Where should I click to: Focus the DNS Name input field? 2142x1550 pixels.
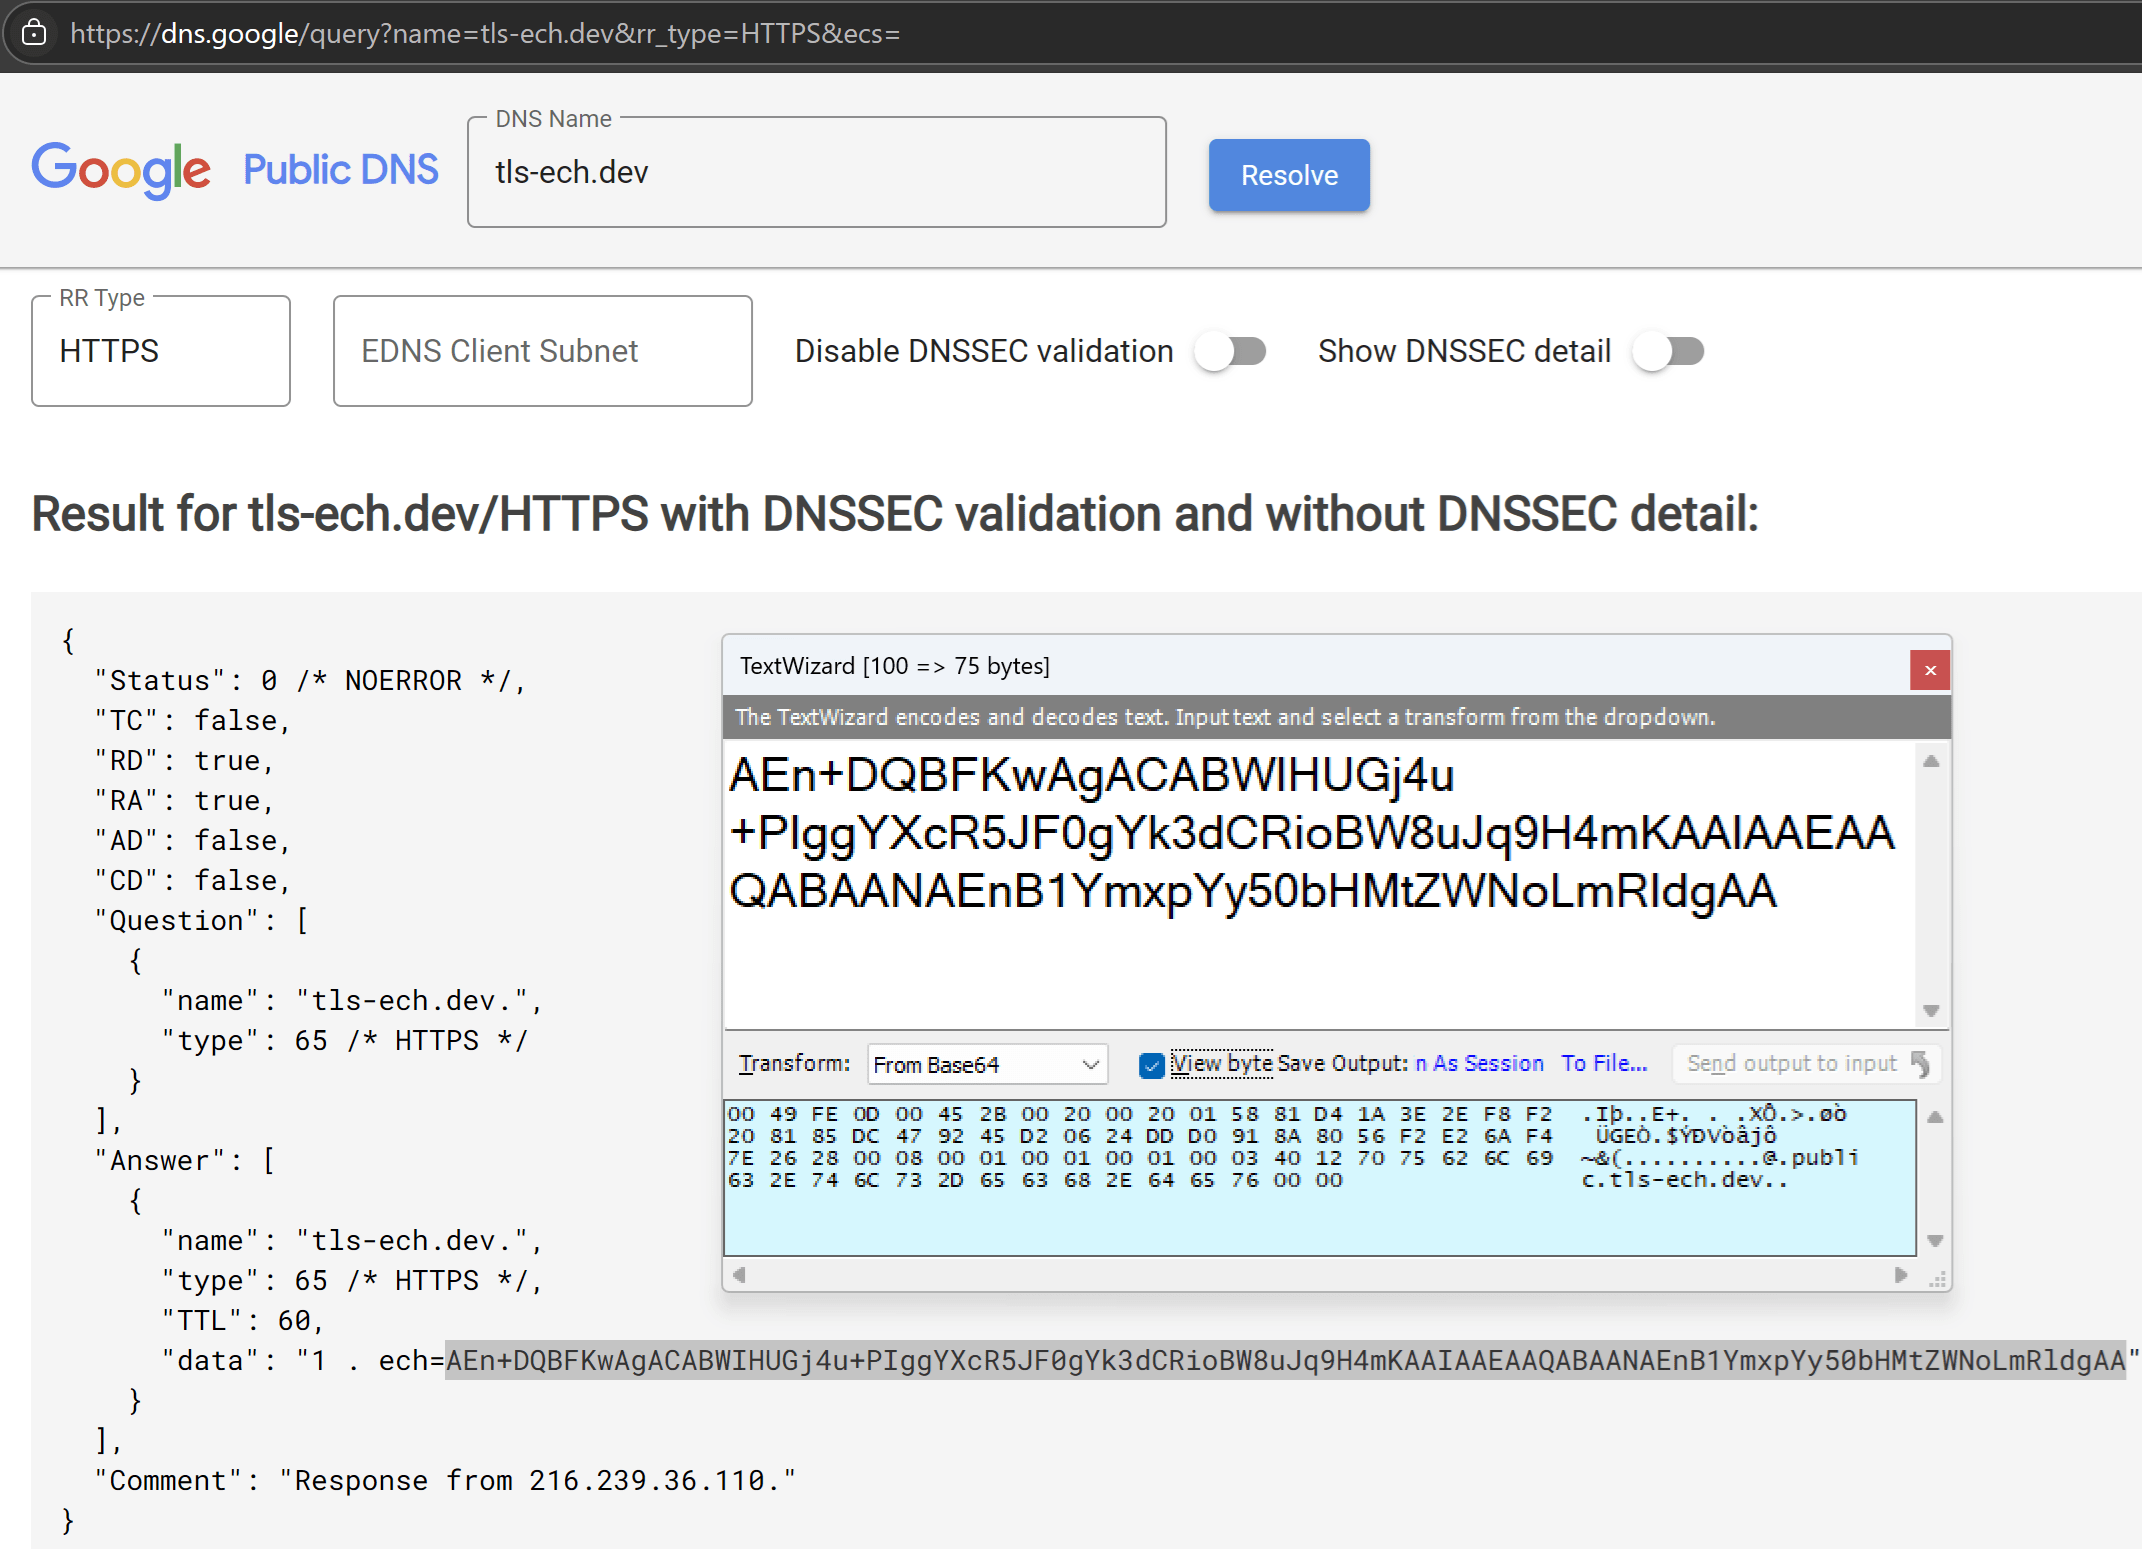coord(816,172)
